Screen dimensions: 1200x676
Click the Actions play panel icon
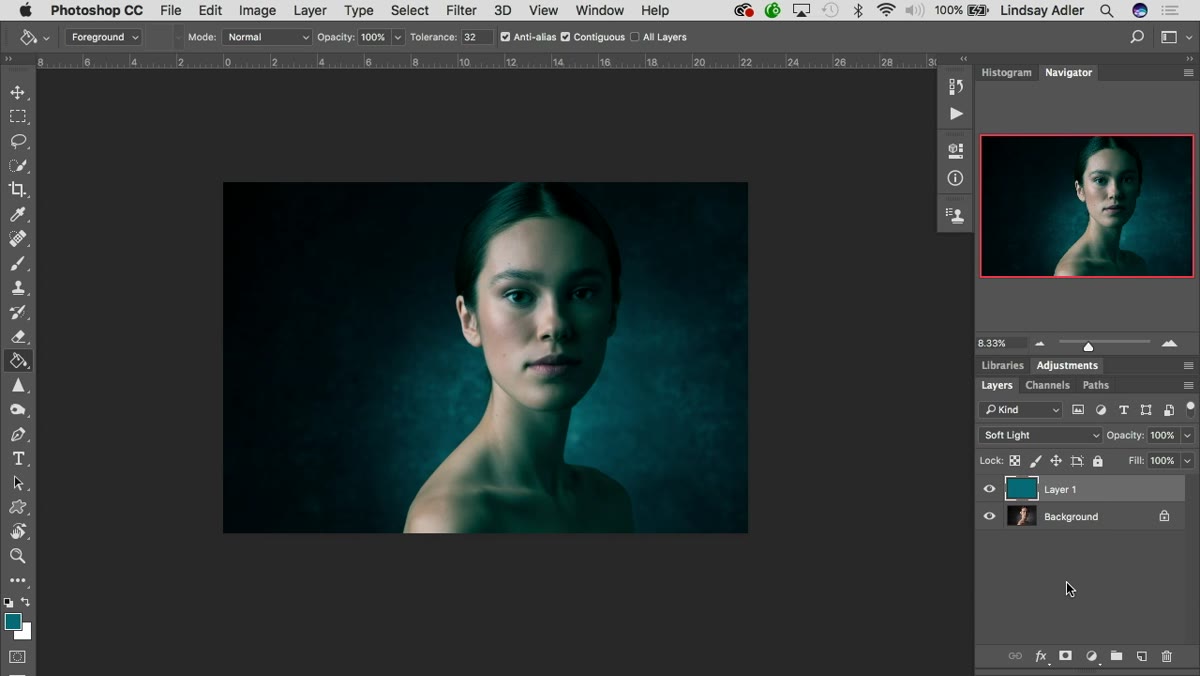(956, 114)
